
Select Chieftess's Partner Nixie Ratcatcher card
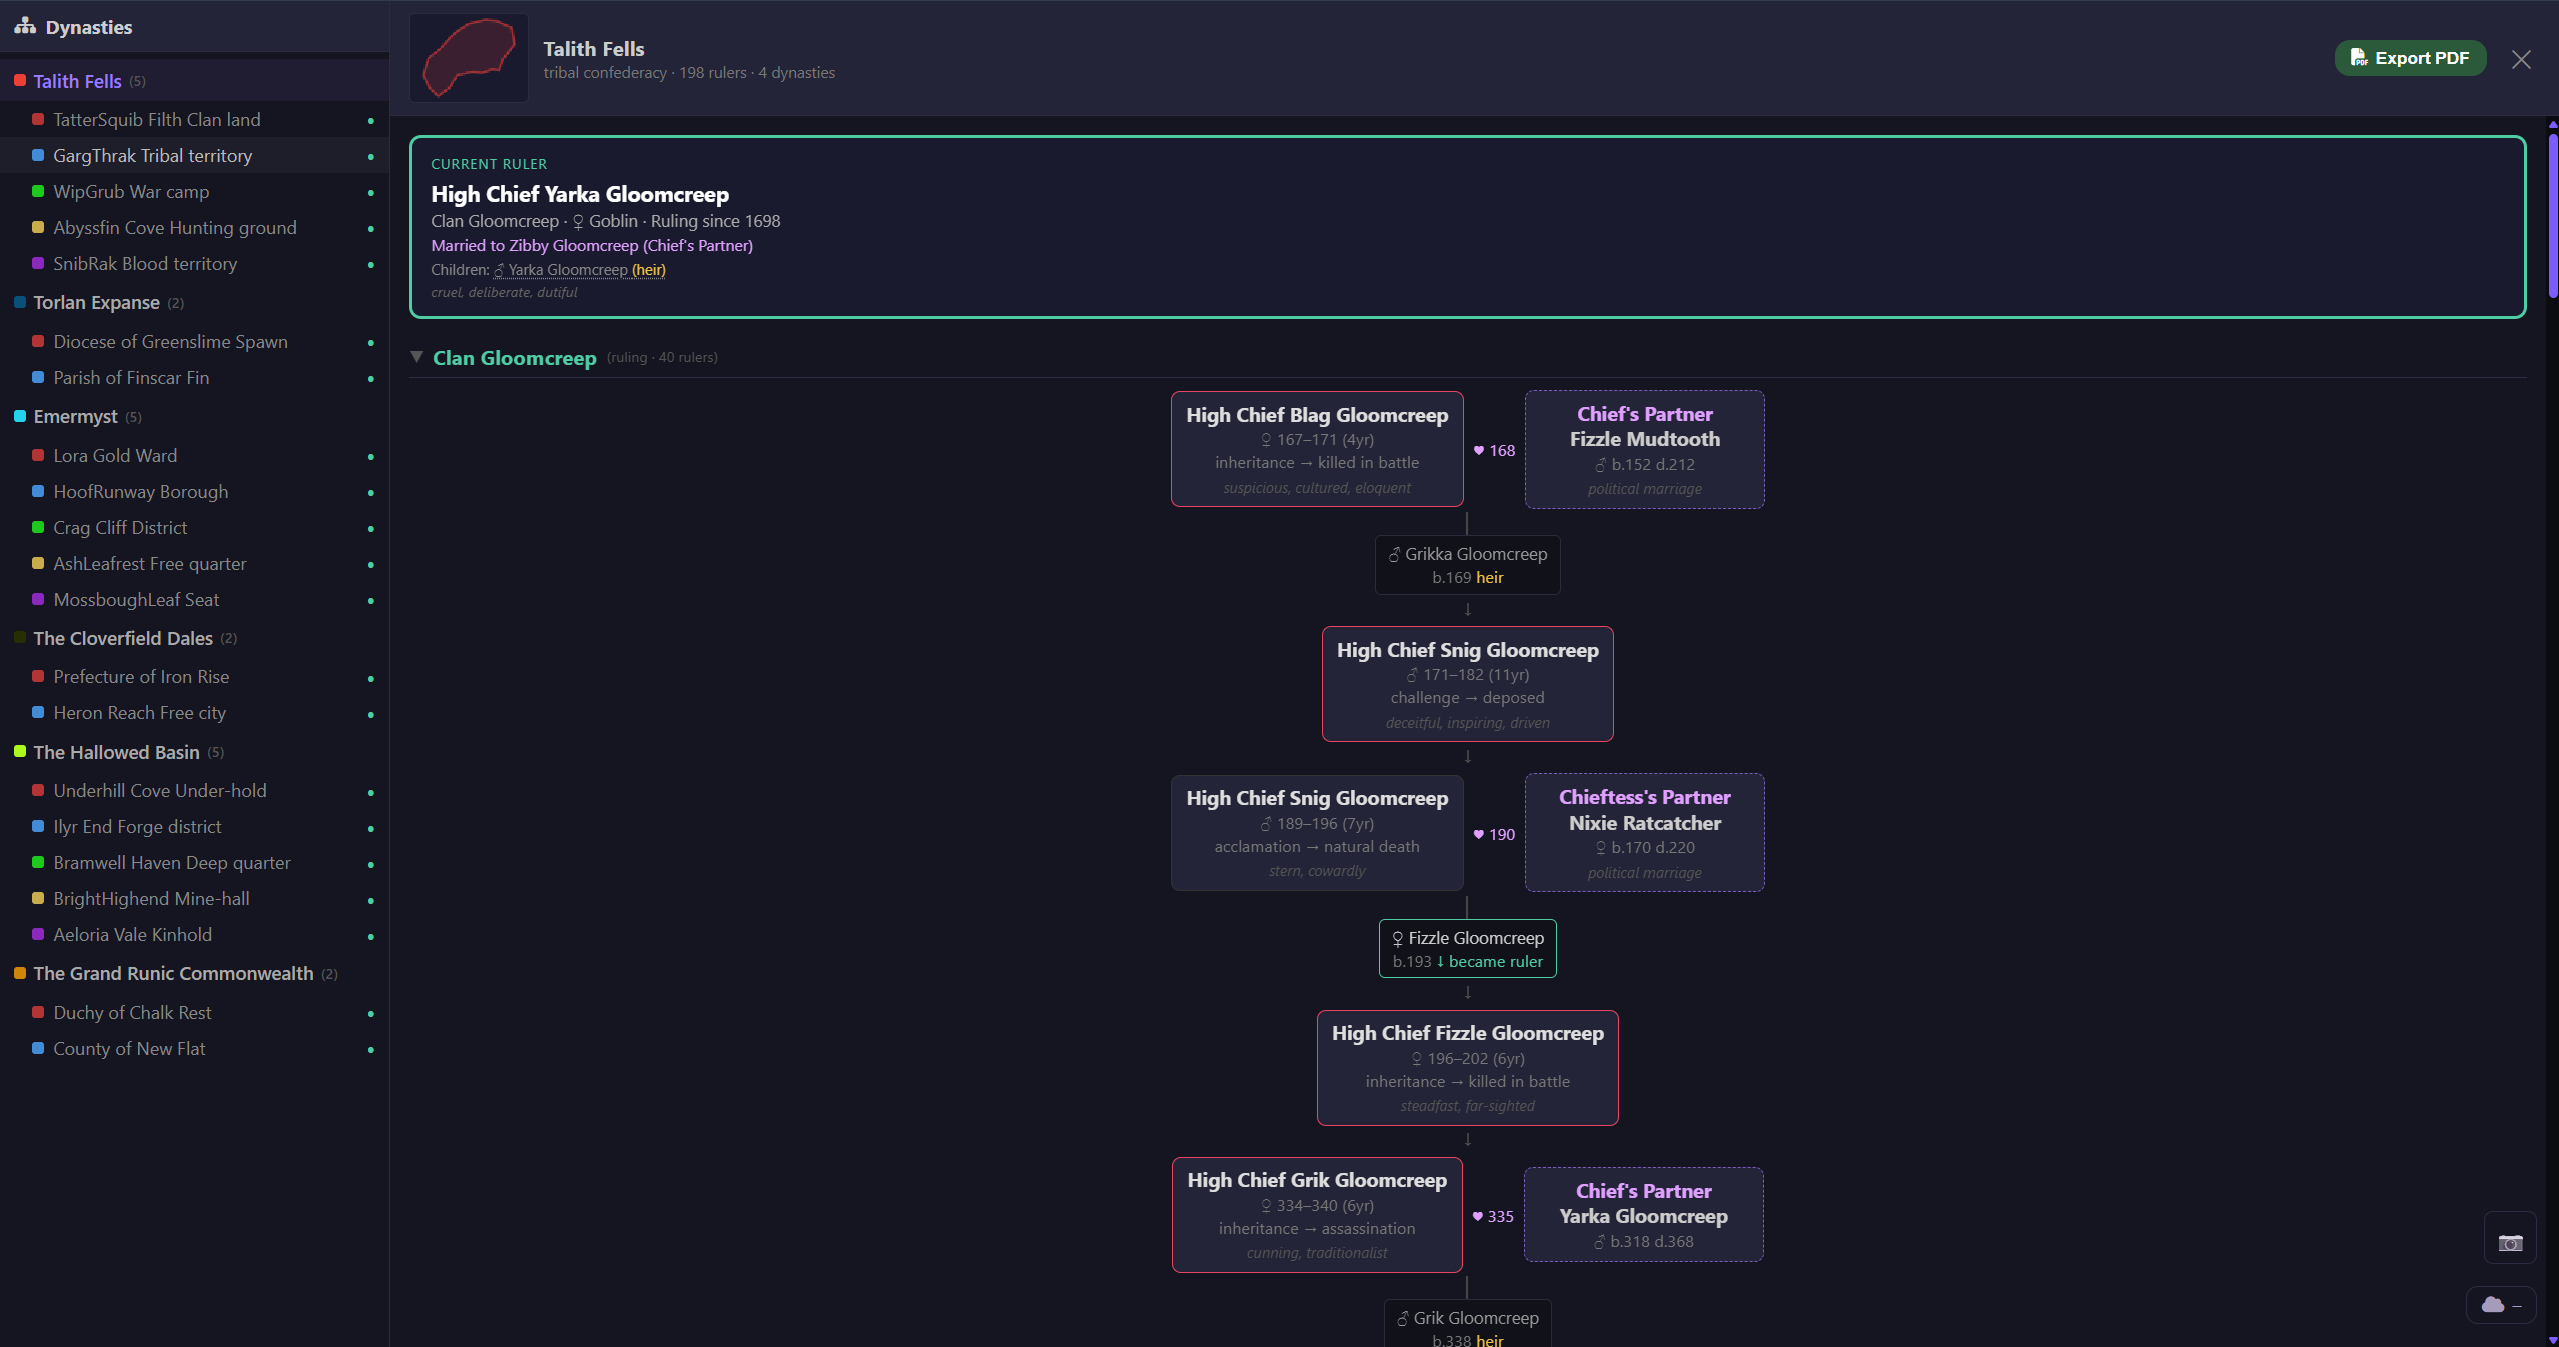(x=1644, y=833)
